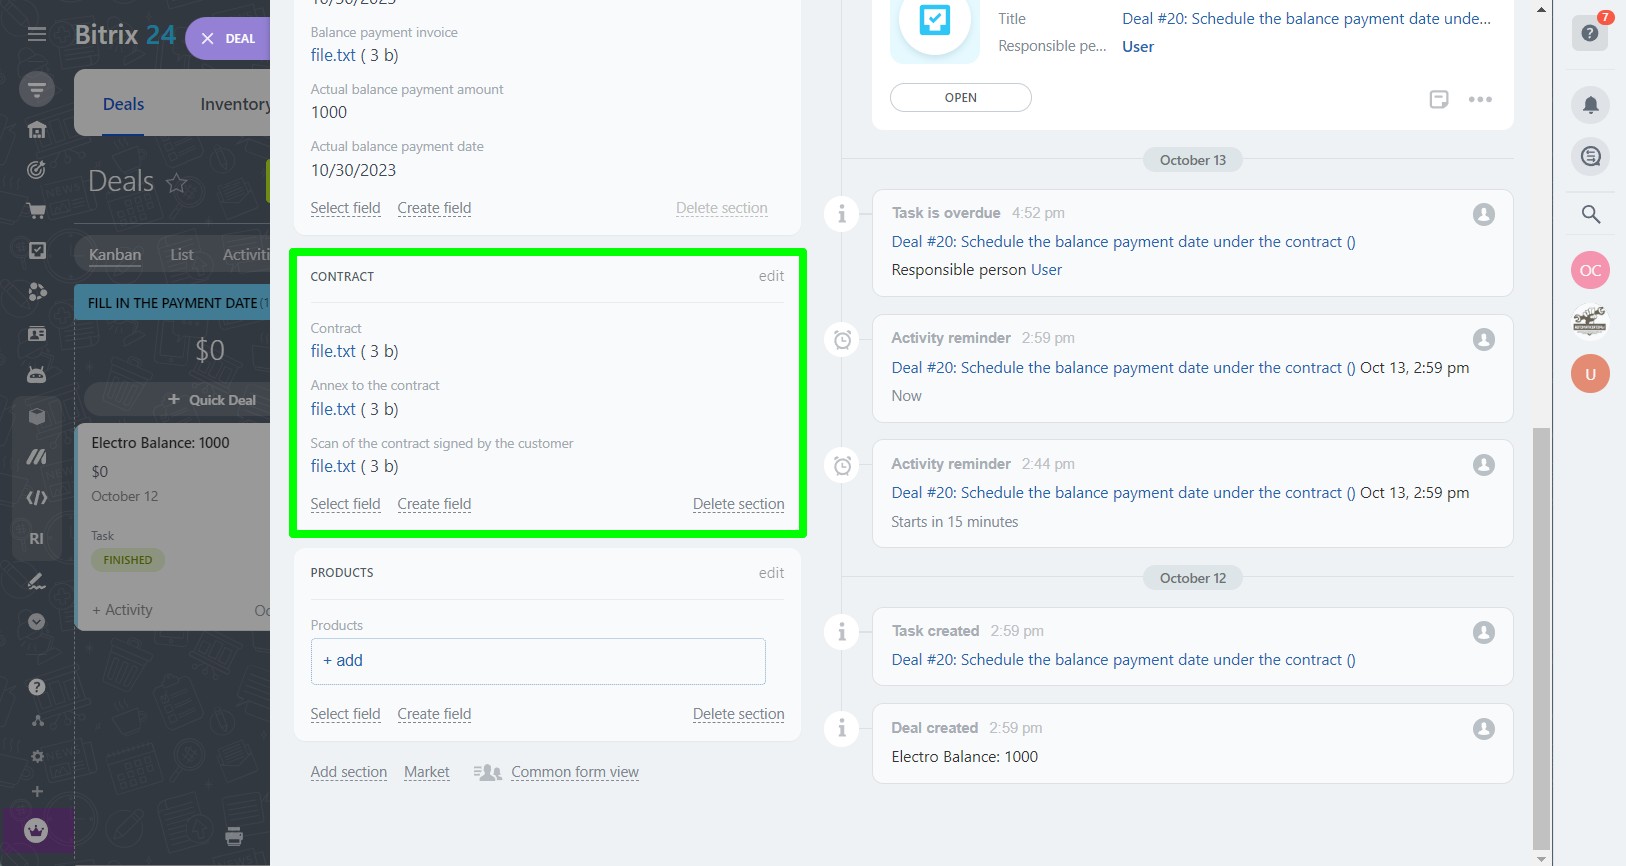The height and width of the screenshot is (866, 1626).
Task: Open the chat messages icon in right panel
Action: coord(1590,157)
